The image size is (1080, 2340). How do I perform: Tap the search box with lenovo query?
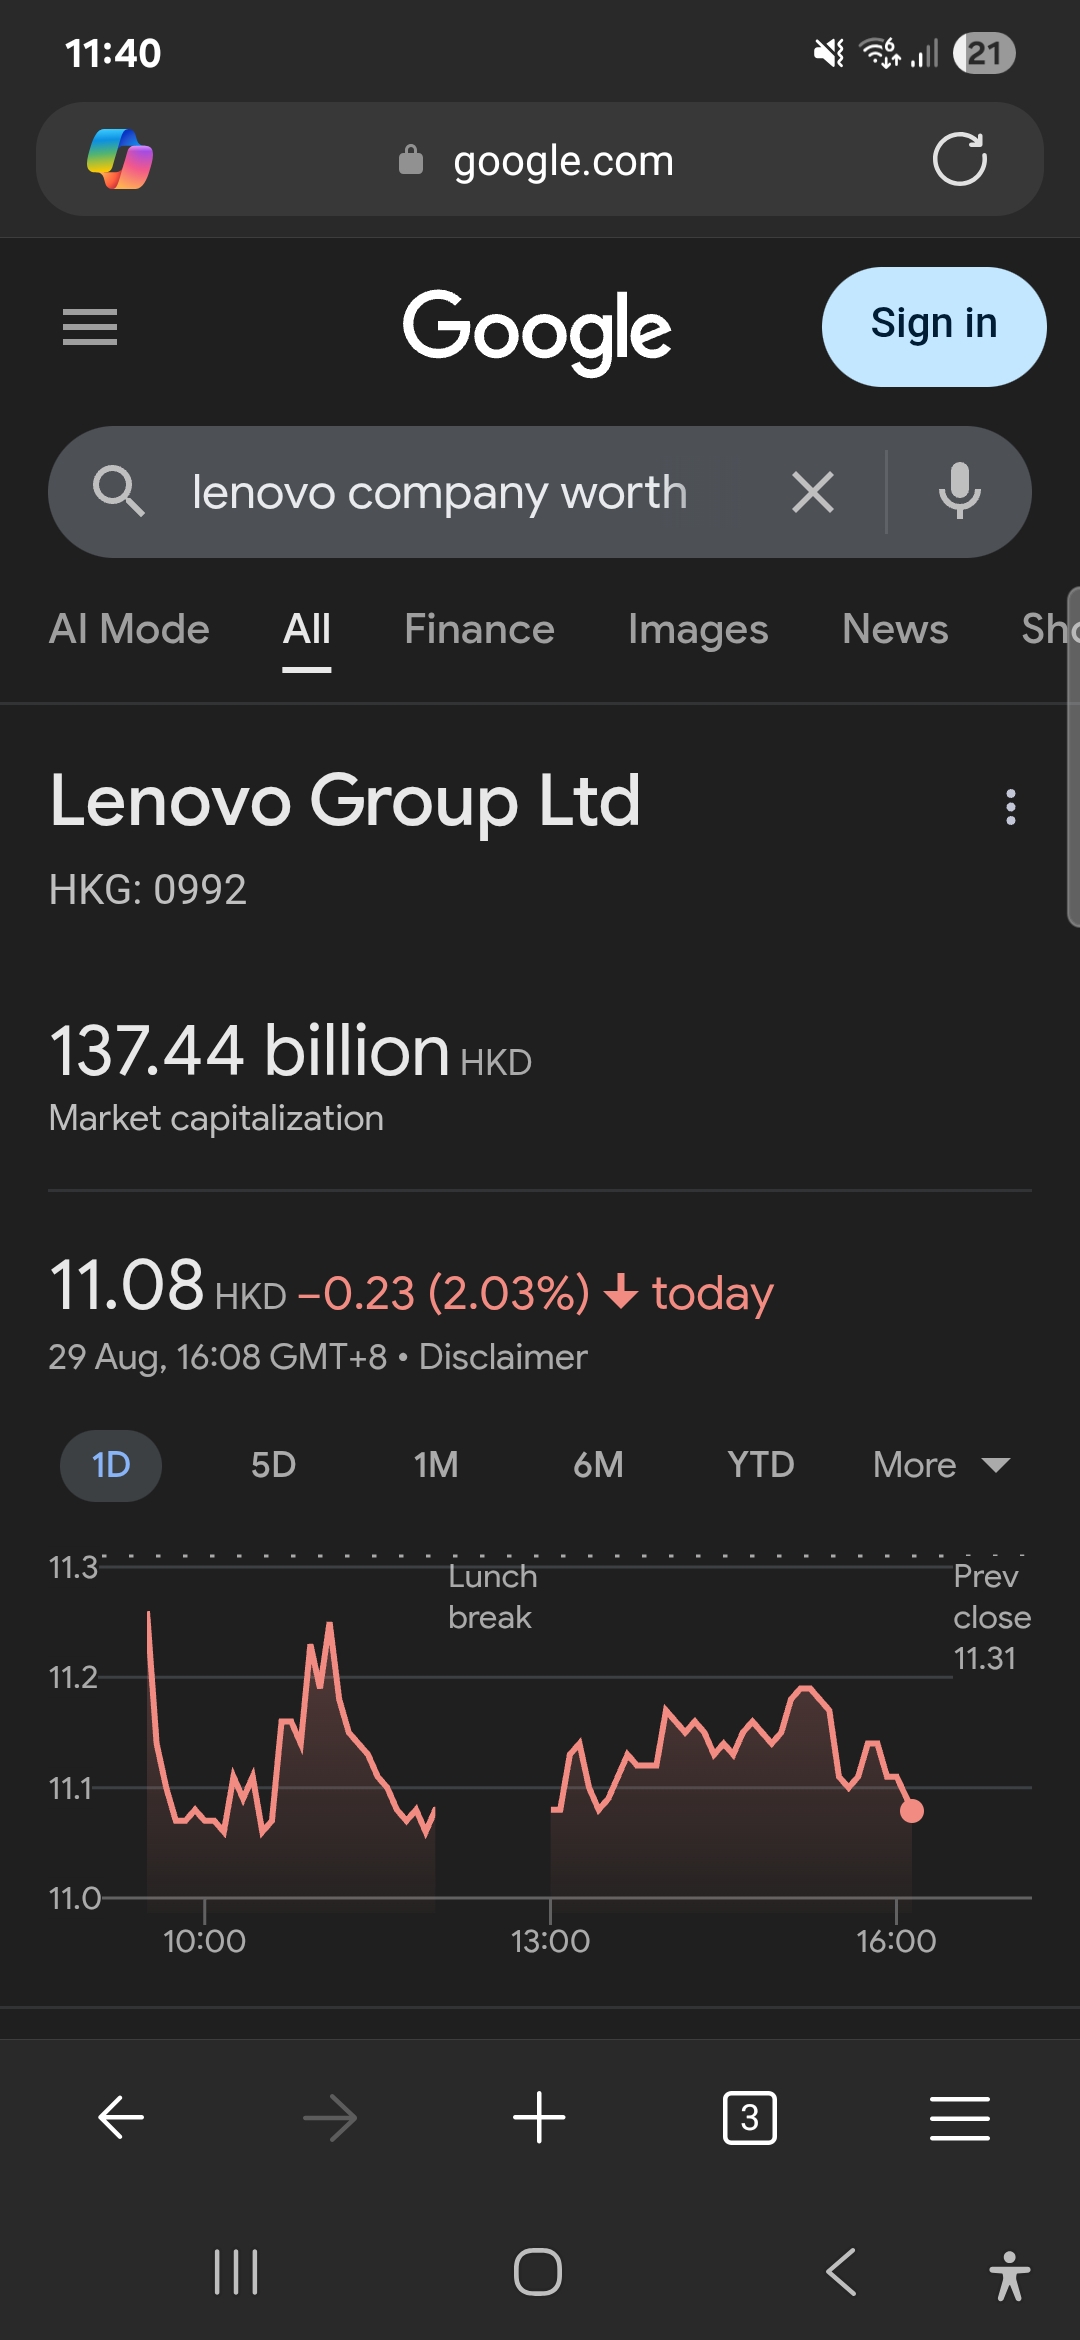pyautogui.click(x=440, y=492)
